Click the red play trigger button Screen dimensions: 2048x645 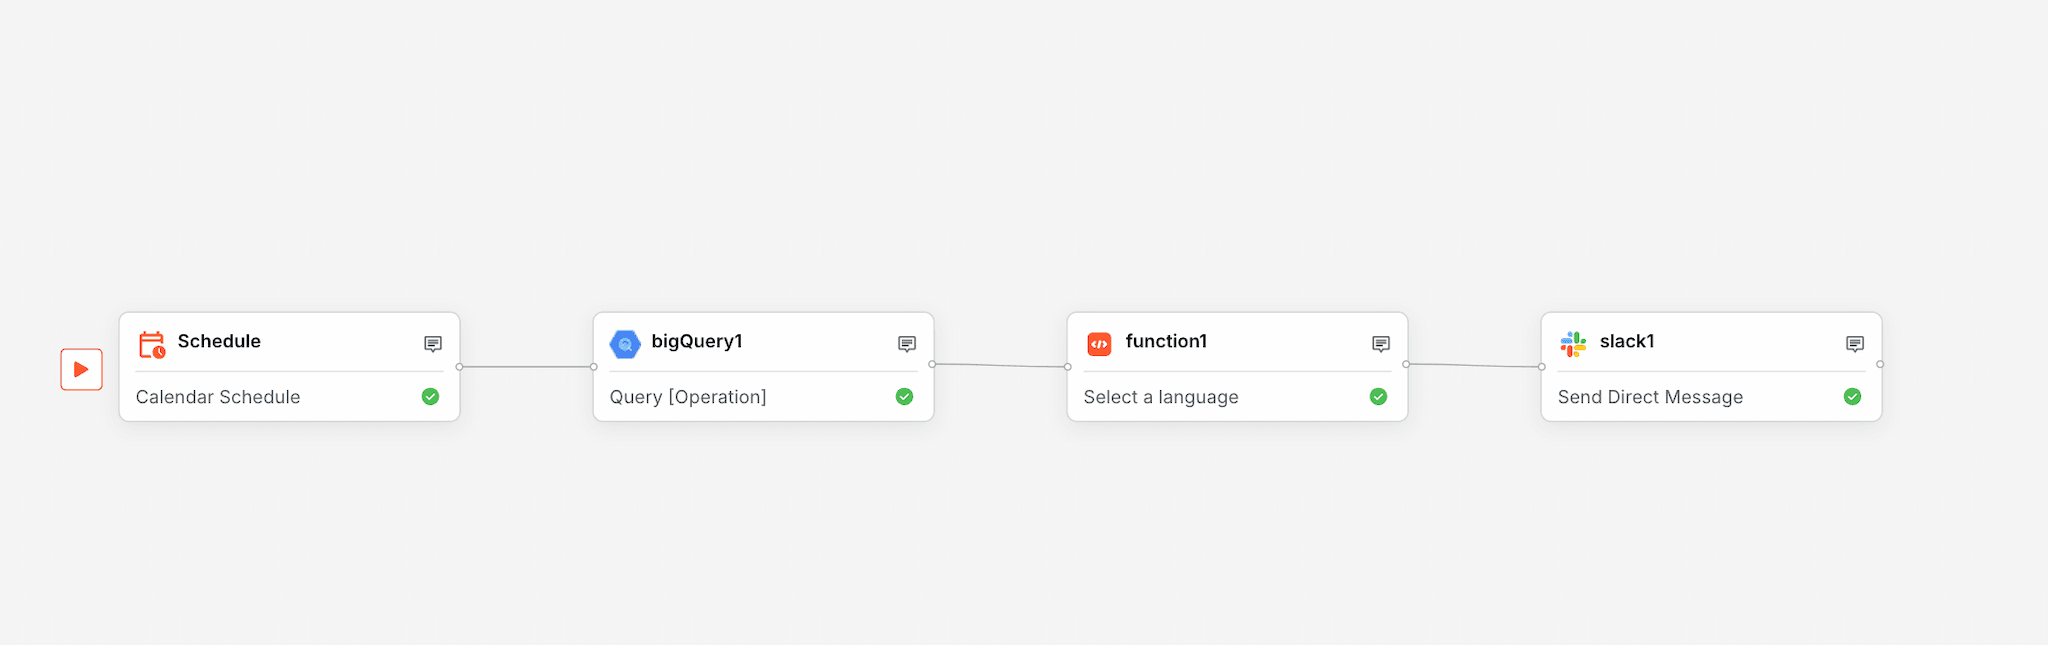[x=81, y=369]
